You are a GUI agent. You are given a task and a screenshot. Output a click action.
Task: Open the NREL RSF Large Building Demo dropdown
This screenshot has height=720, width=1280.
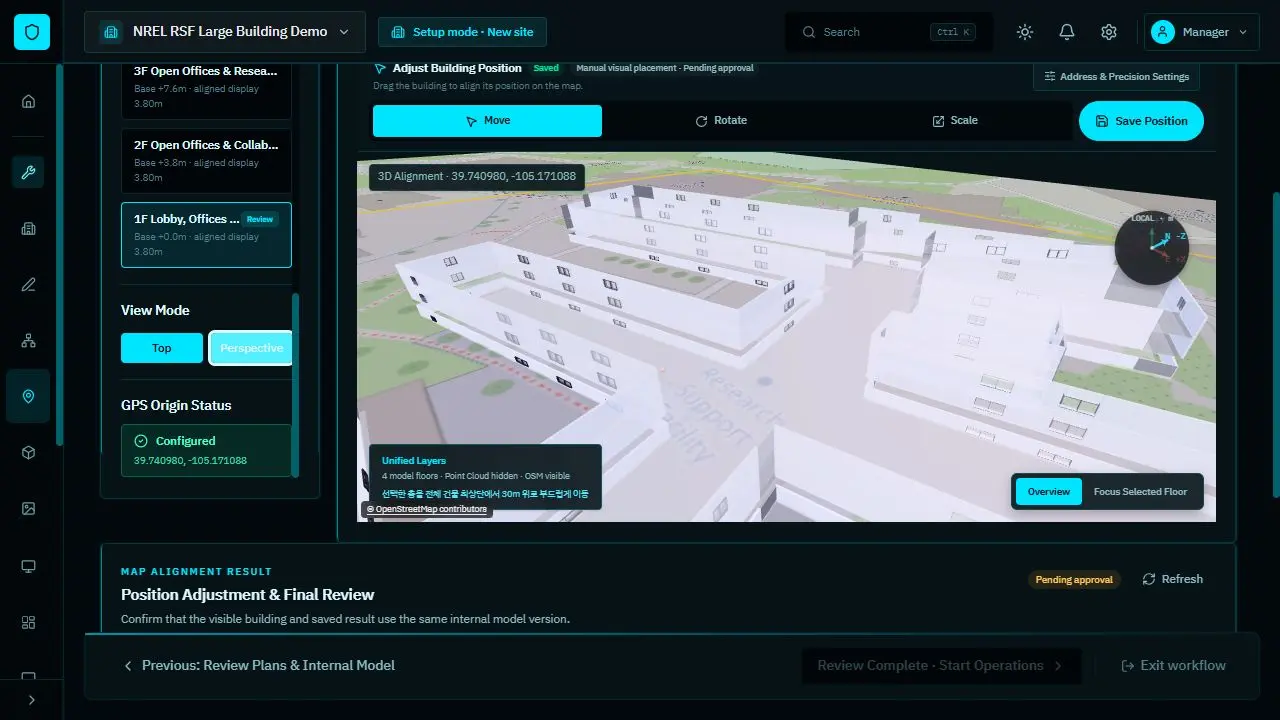point(225,32)
